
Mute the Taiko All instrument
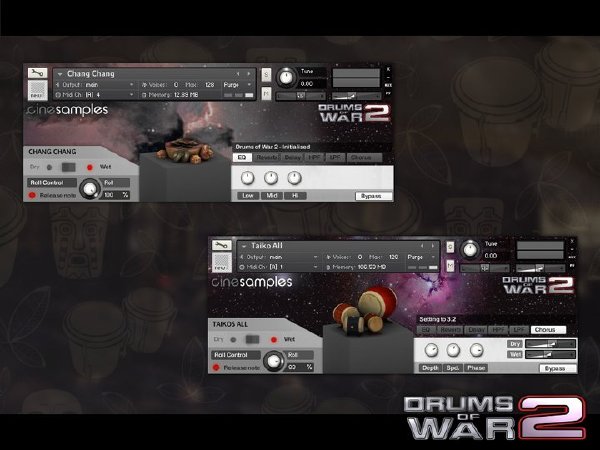[450, 265]
